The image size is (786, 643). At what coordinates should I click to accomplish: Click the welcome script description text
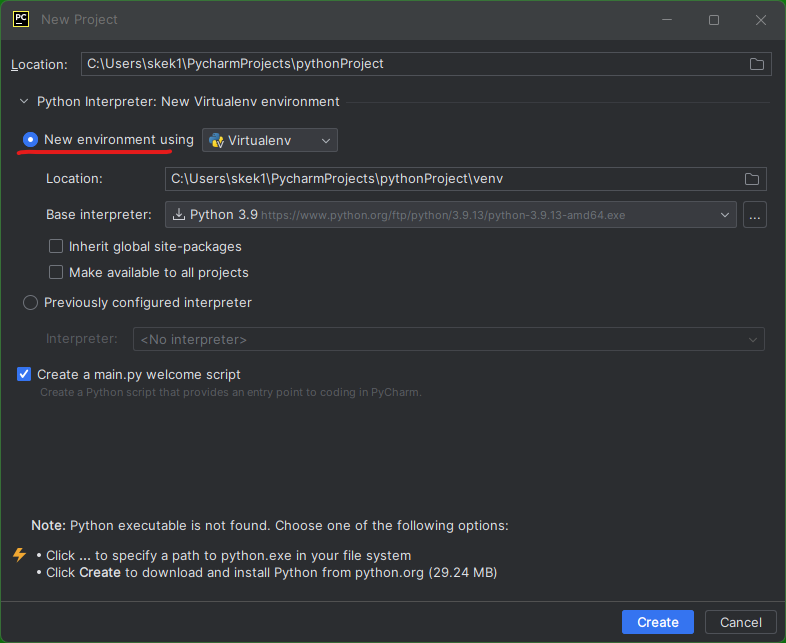231,392
